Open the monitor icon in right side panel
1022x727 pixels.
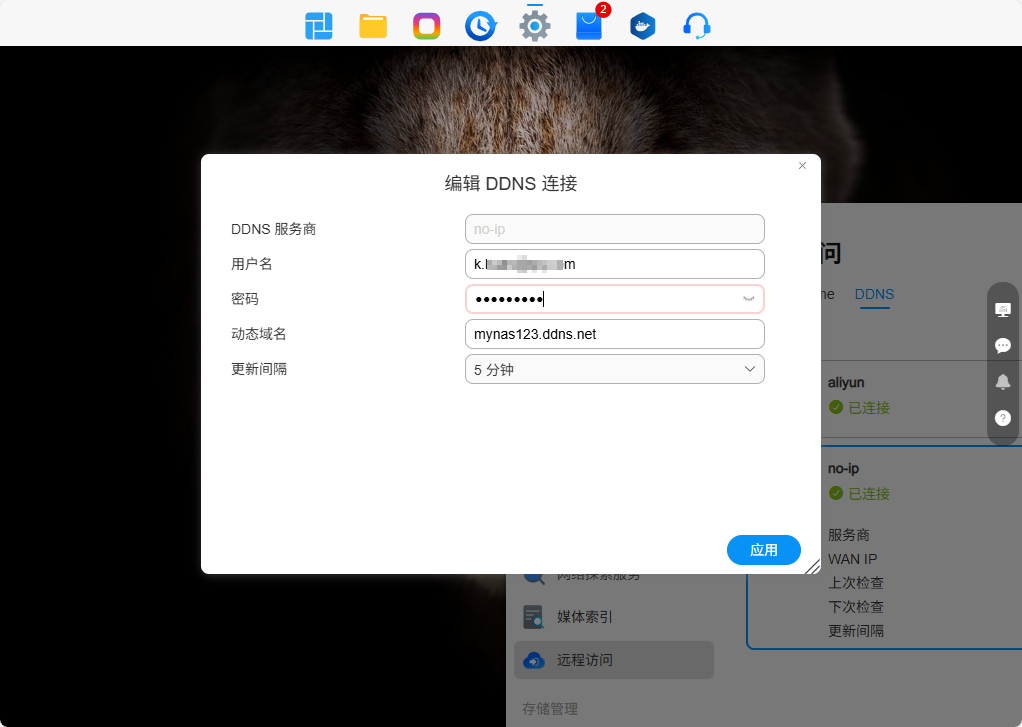(x=1003, y=310)
